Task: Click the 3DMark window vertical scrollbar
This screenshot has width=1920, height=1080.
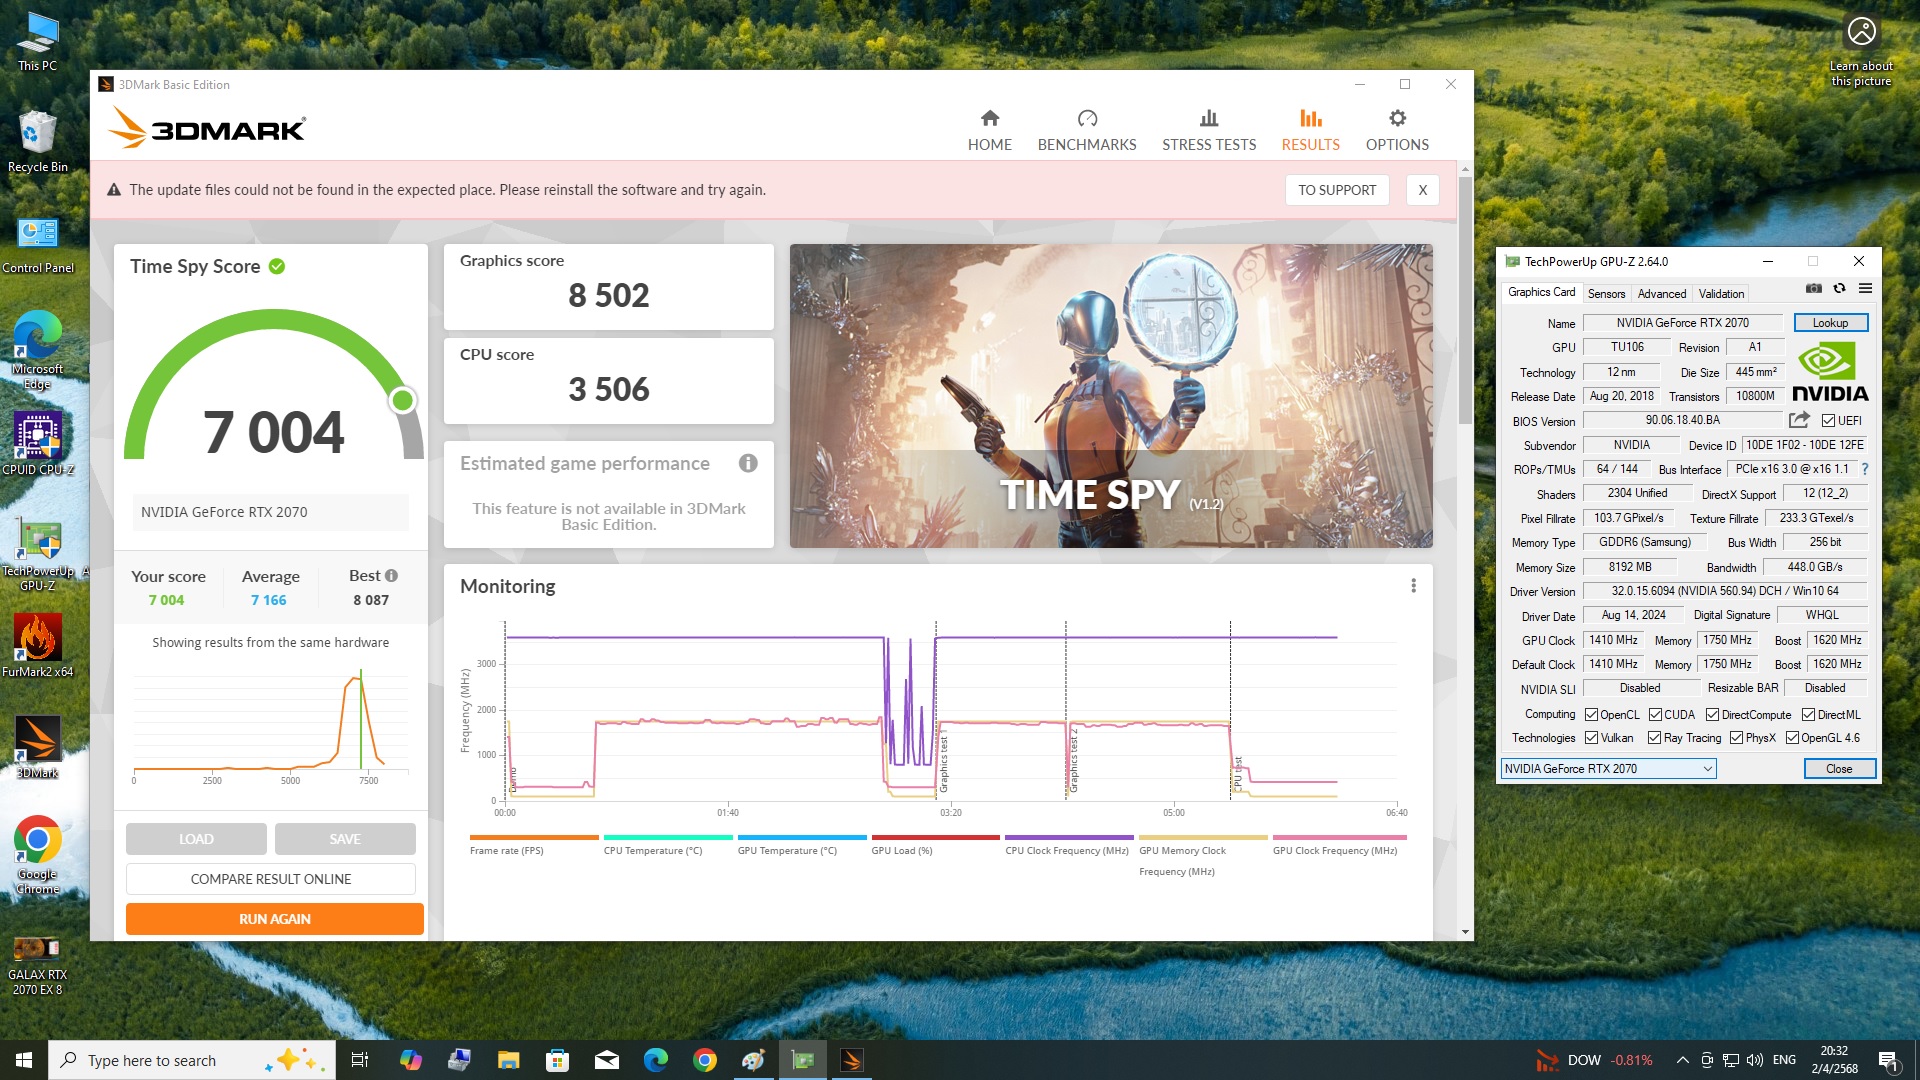Action: tap(1465, 300)
